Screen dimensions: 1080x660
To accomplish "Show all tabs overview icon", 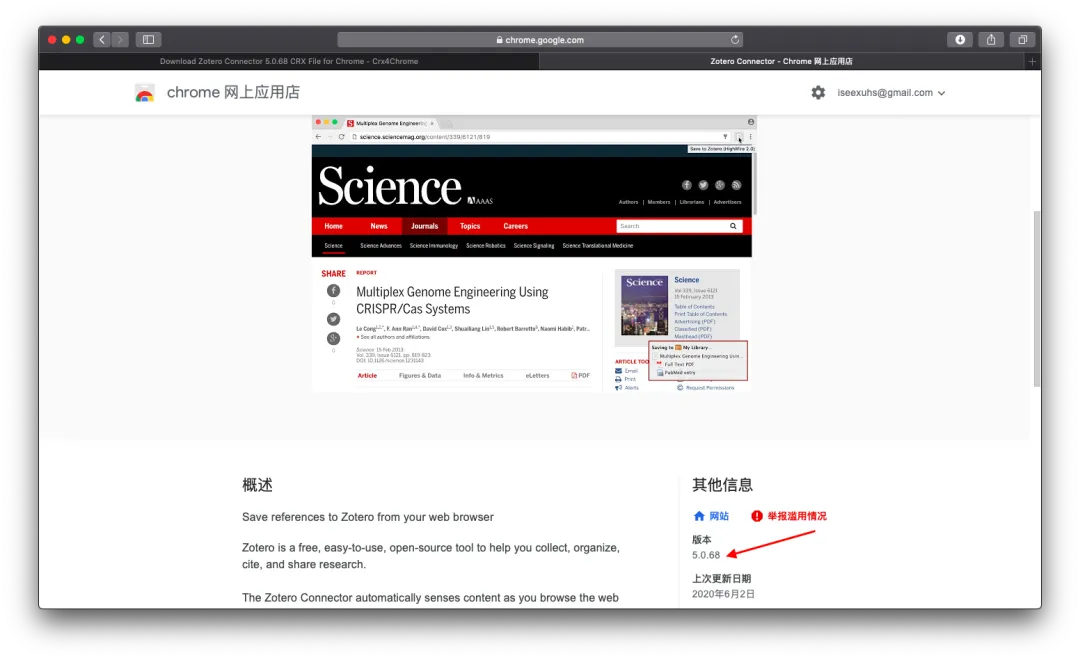I will pyautogui.click(x=1023, y=40).
